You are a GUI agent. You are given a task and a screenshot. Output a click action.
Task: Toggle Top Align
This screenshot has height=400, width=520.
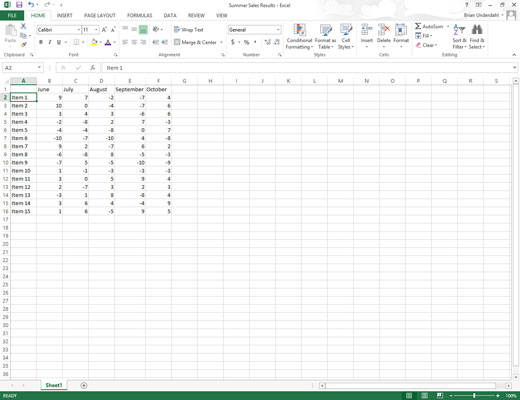(125, 29)
